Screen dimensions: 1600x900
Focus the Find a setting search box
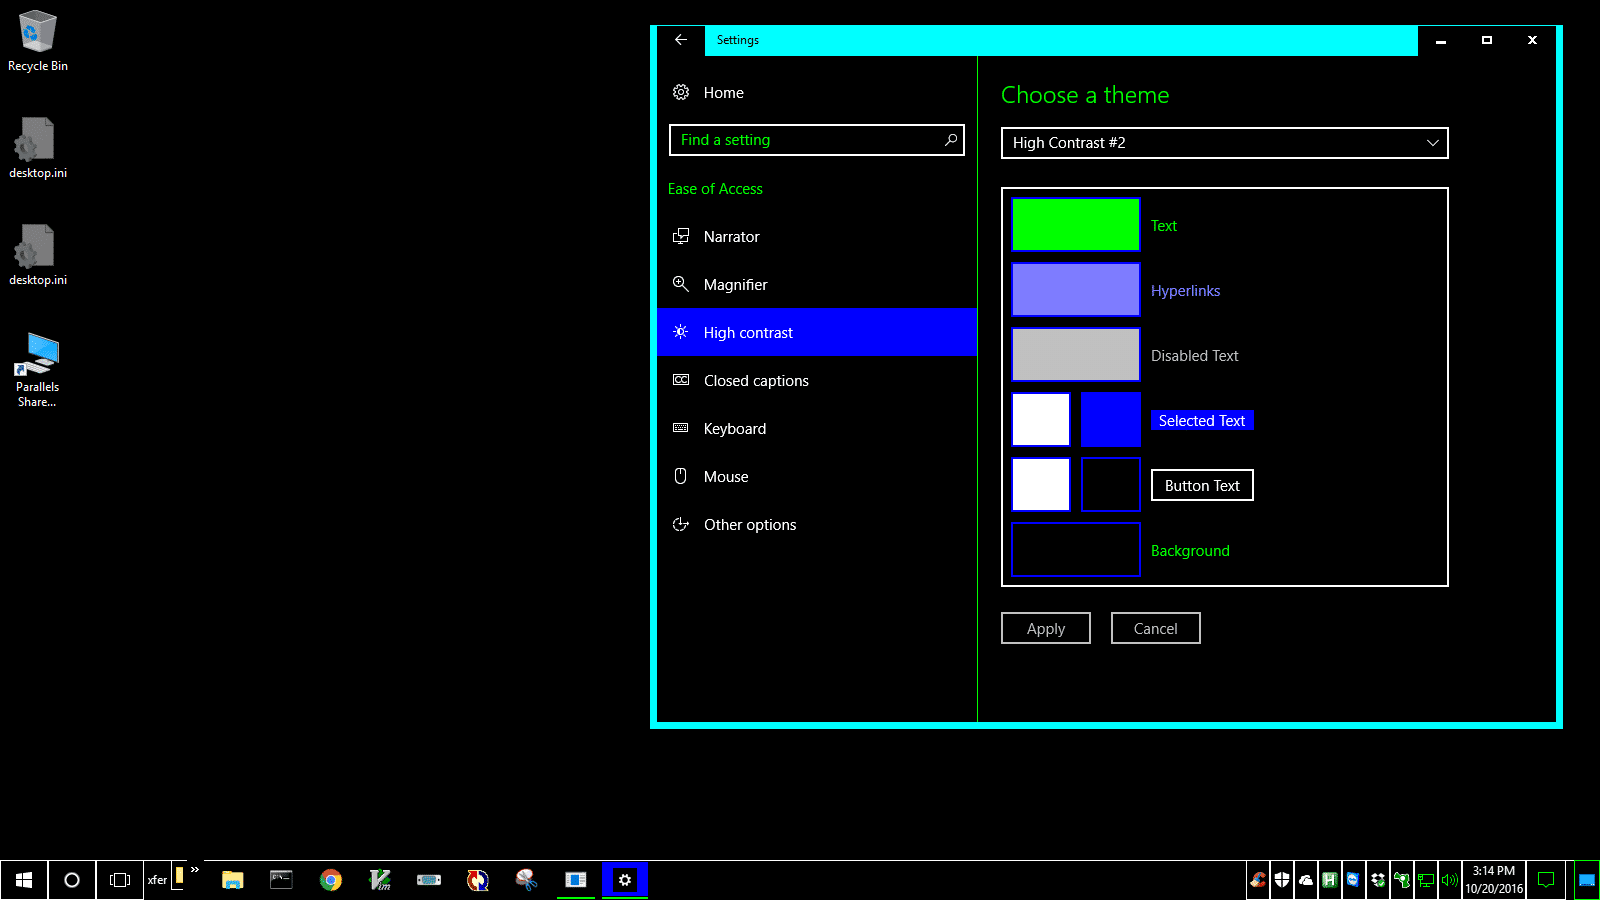pos(805,140)
